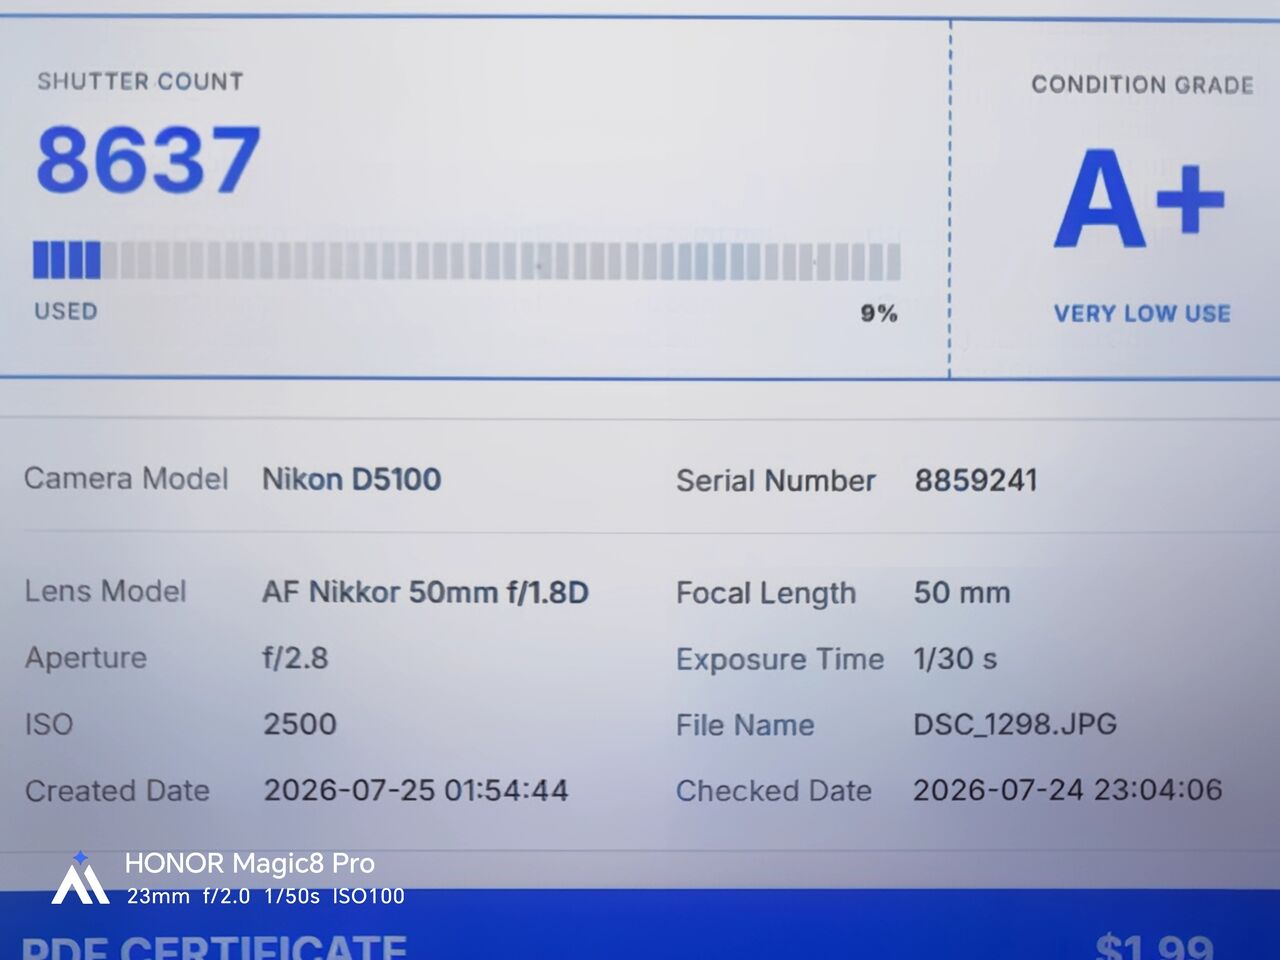The image size is (1280, 960).
Task: Click the Serial Number label
Action: 776,481
